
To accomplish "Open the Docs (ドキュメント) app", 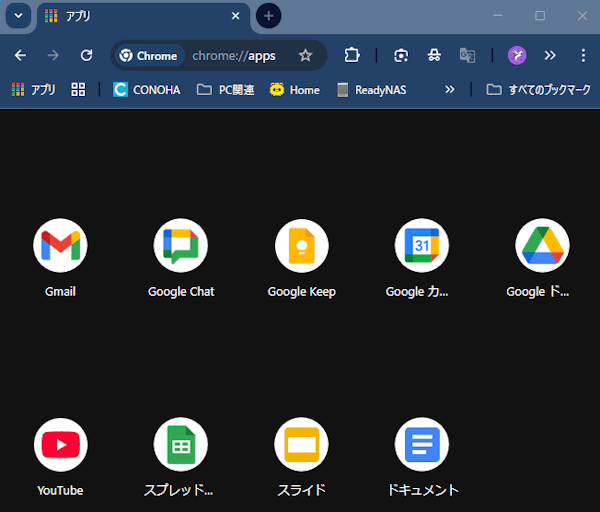I will pyautogui.click(x=422, y=445).
